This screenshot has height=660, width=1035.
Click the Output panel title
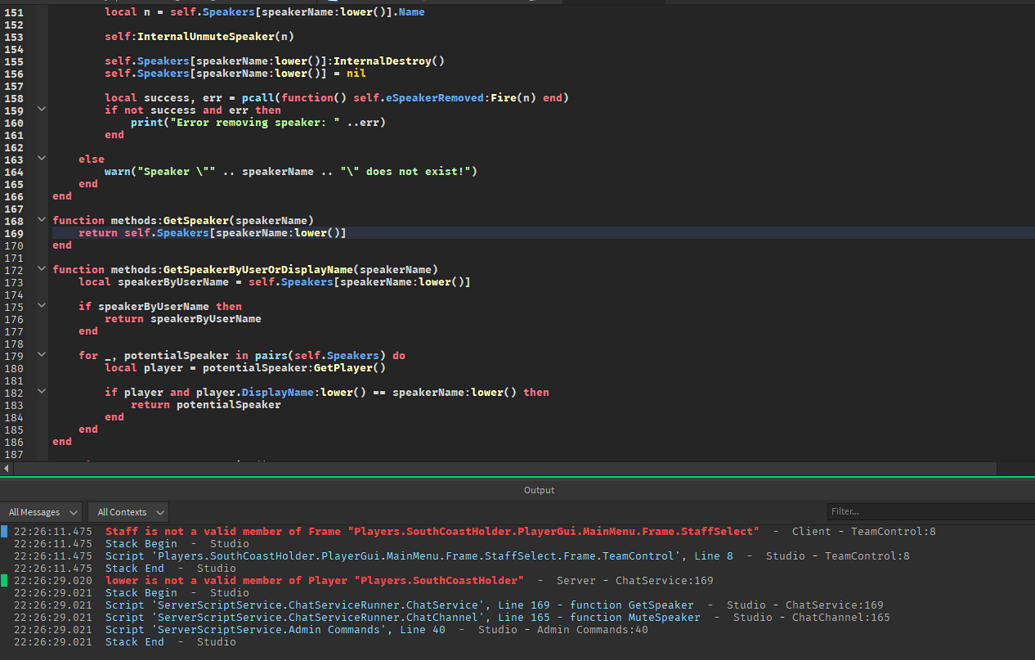click(539, 490)
